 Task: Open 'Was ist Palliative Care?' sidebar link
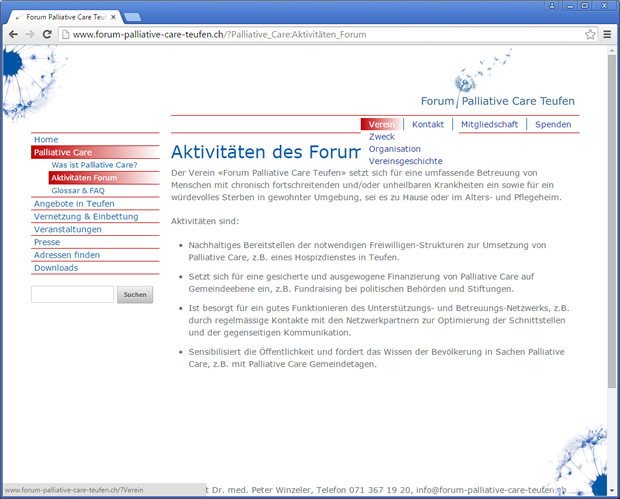pyautogui.click(x=94, y=164)
